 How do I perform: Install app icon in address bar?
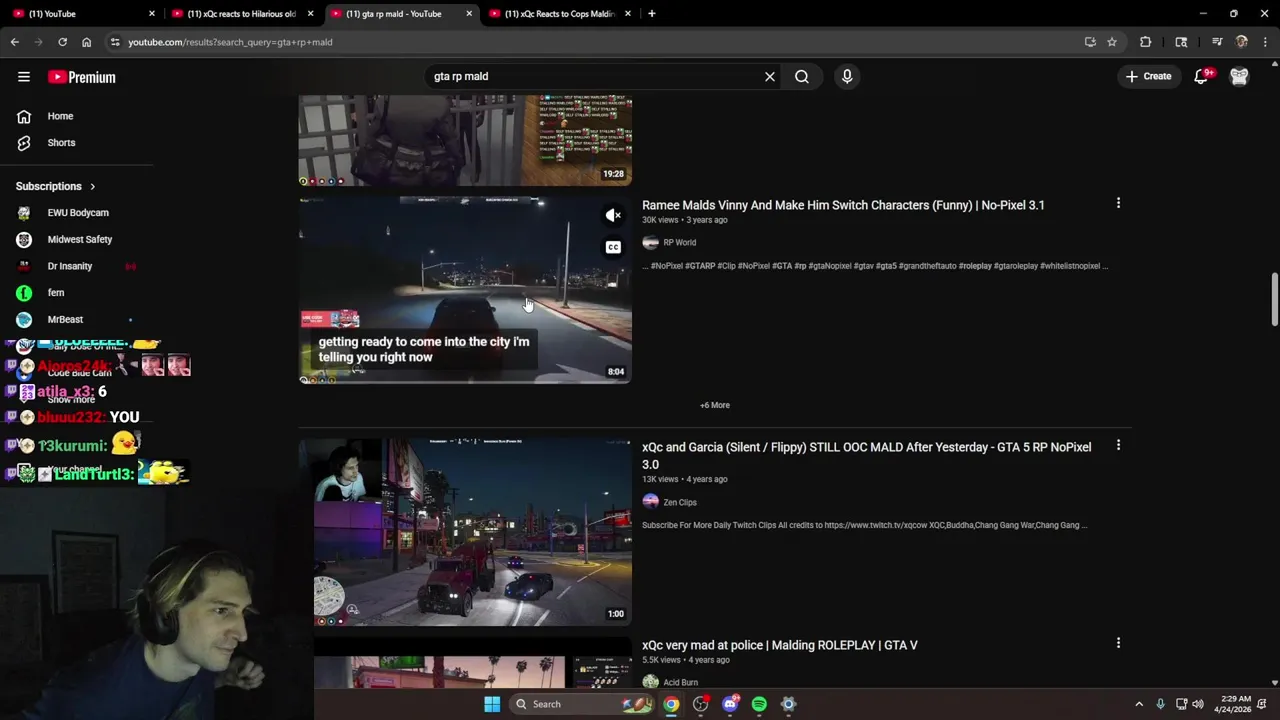click(1090, 42)
